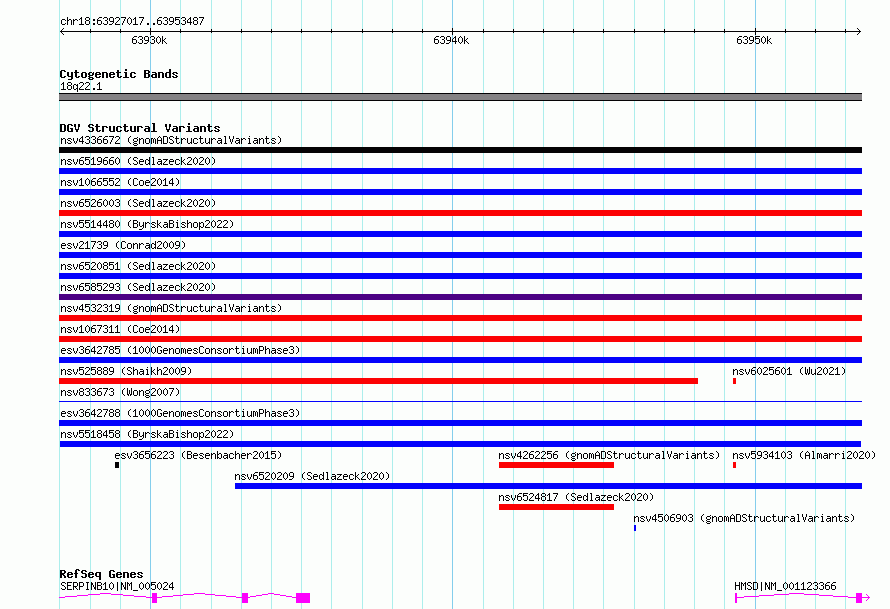Viewport: 890px width, 609px height.
Task: Click the 63950k ruler position
Action: [x=754, y=40]
